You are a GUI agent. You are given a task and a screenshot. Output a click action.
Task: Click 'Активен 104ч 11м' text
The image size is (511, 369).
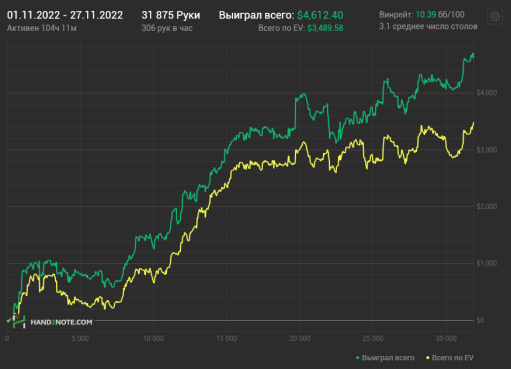pyautogui.click(x=42, y=28)
